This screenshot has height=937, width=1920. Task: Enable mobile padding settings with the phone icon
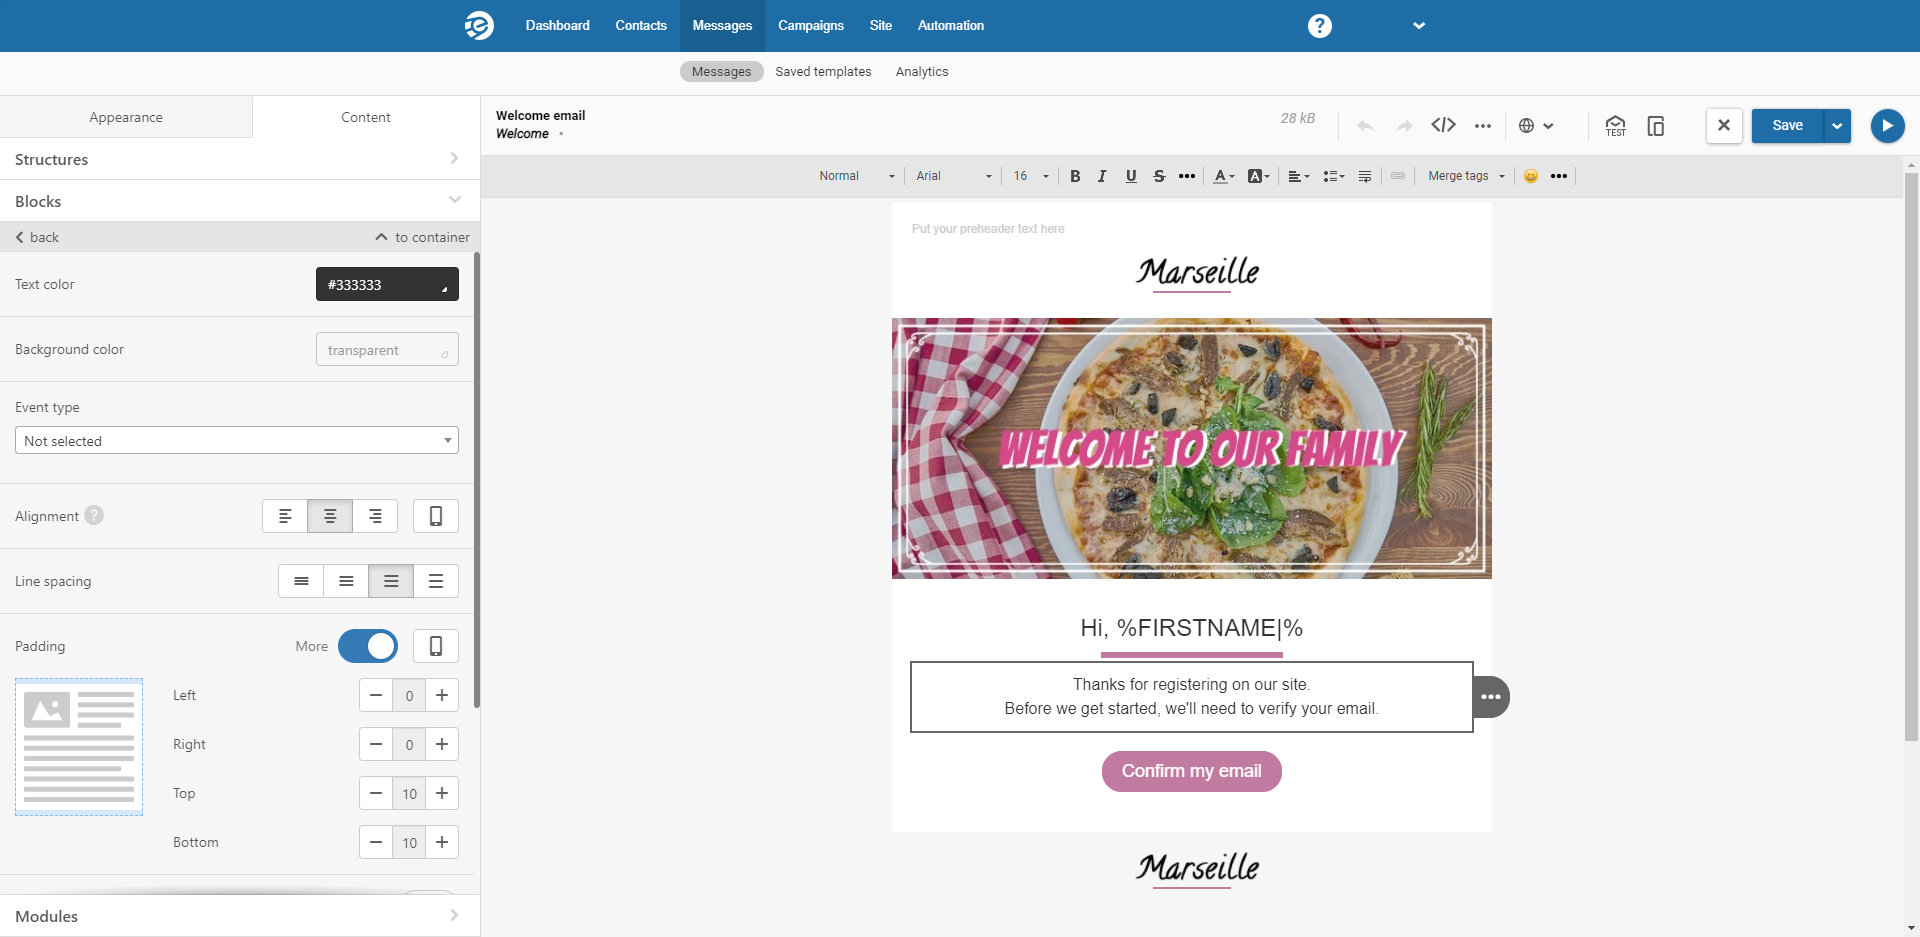pos(435,646)
